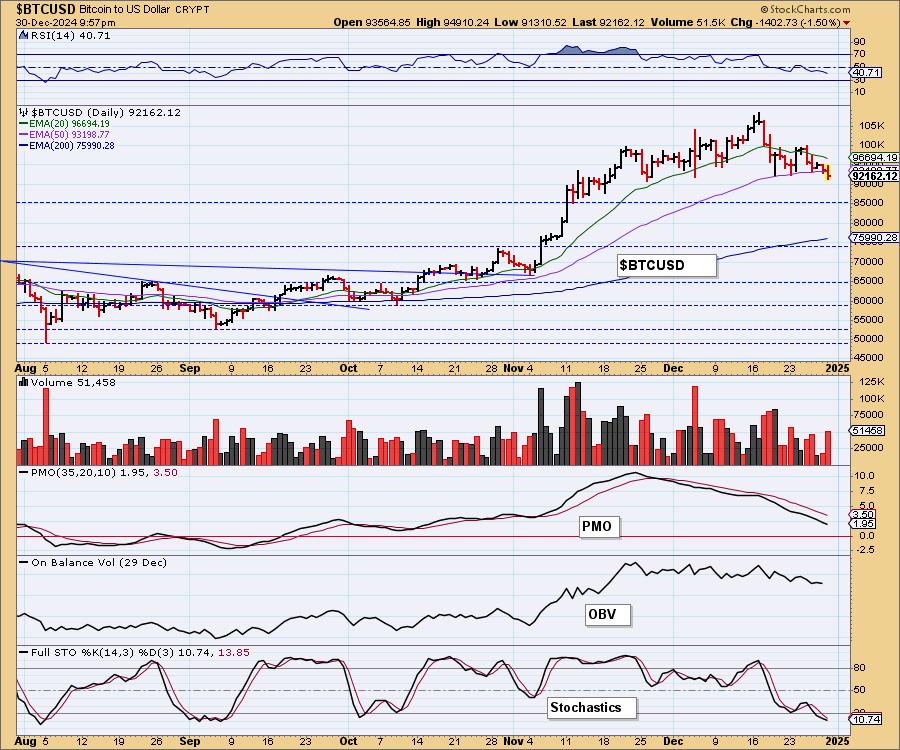
Task: Click the $BTCUSD annotation box on chart
Action: tap(667, 265)
